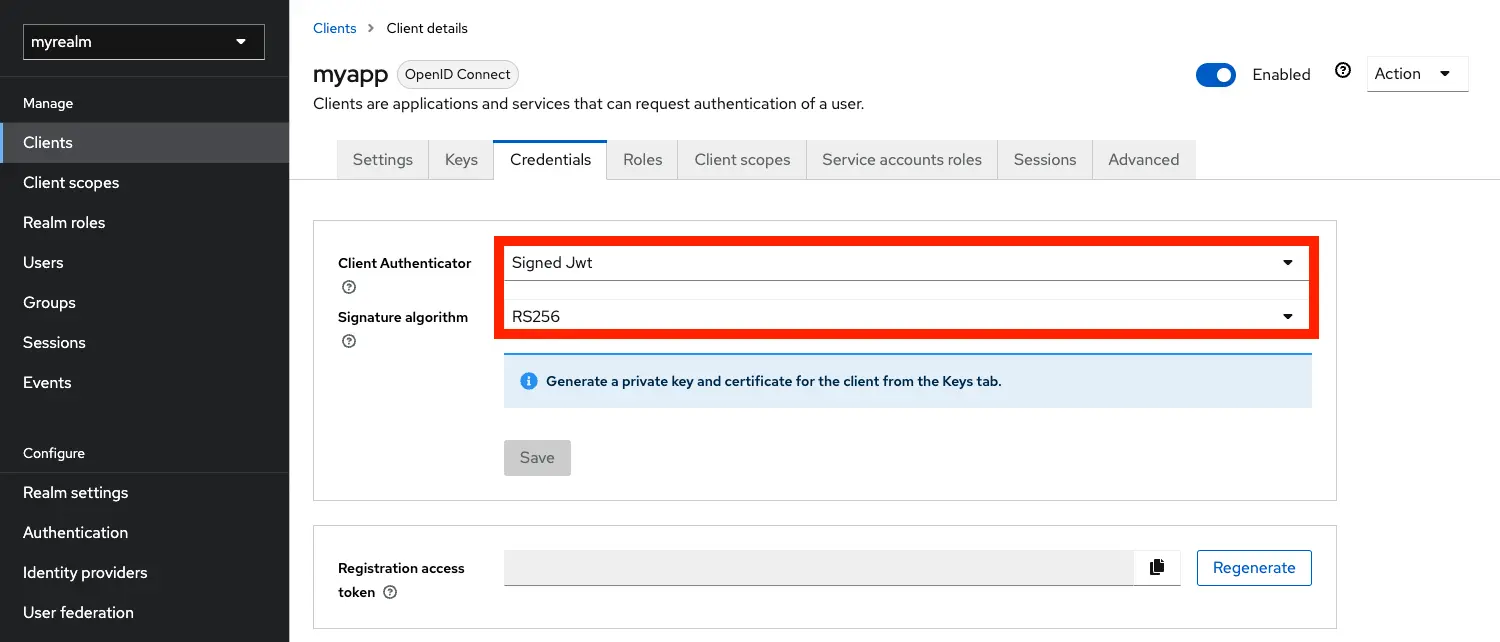Select Users in the Manage sidebar
Viewport: 1500px width, 642px height.
[43, 262]
